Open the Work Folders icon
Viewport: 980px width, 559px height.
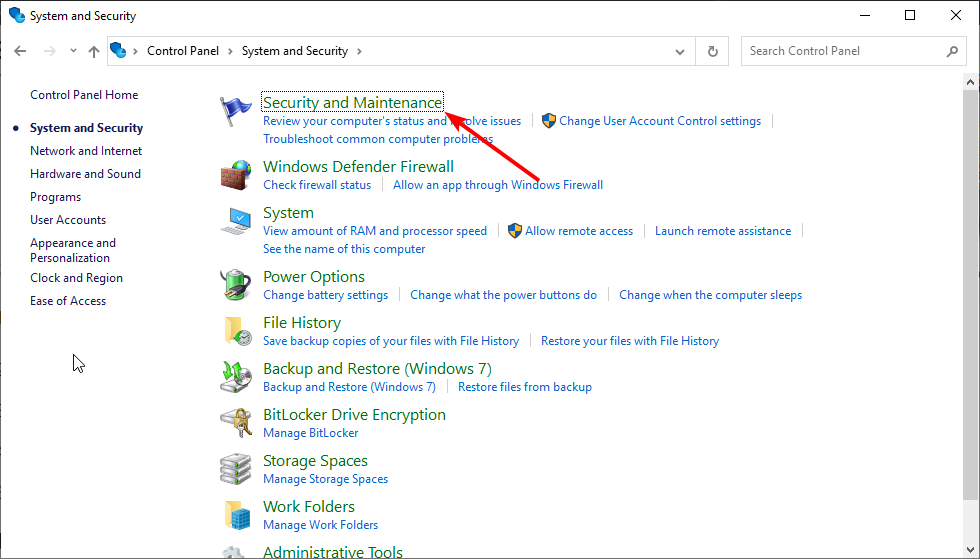click(237, 515)
